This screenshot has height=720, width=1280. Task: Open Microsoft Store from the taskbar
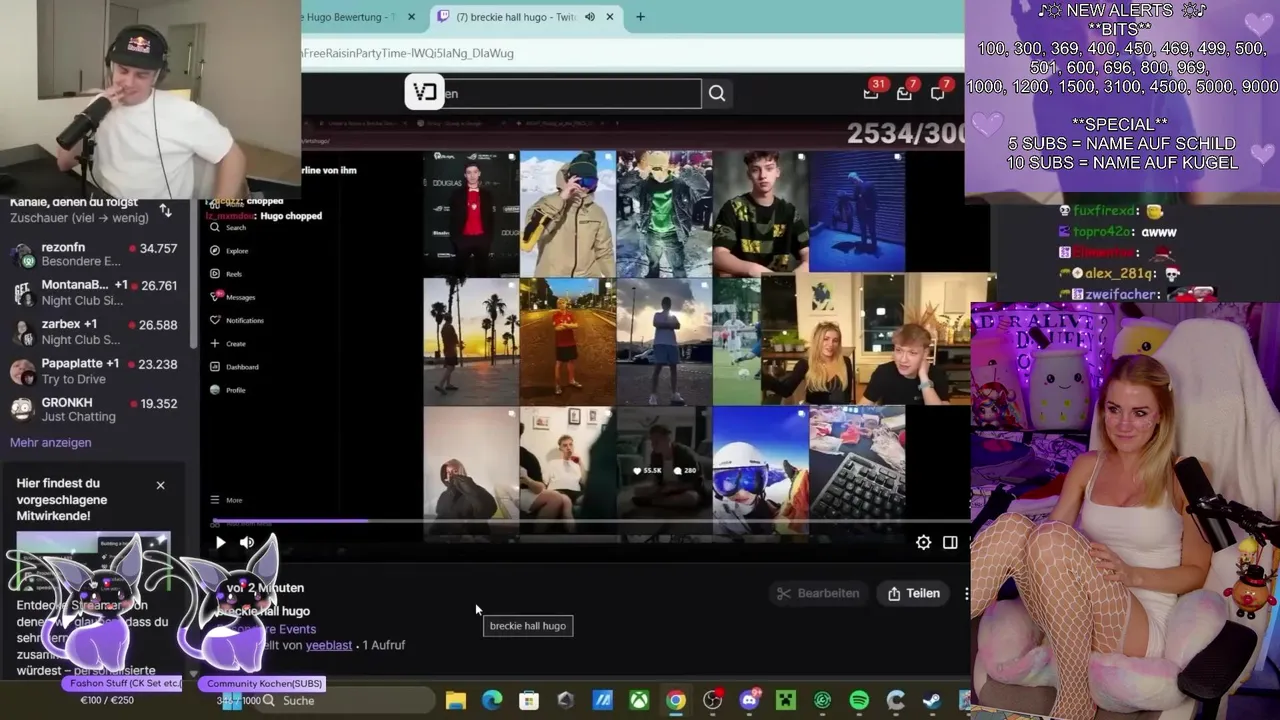529,701
